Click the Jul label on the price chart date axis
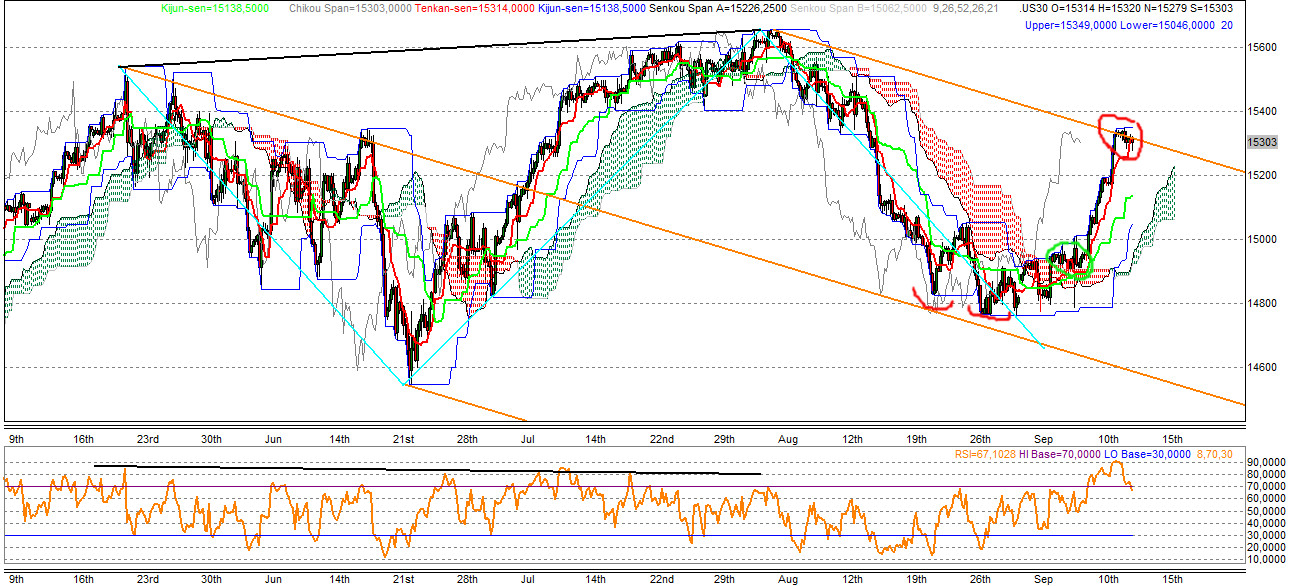The height and width of the screenshot is (586, 1293). point(528,439)
